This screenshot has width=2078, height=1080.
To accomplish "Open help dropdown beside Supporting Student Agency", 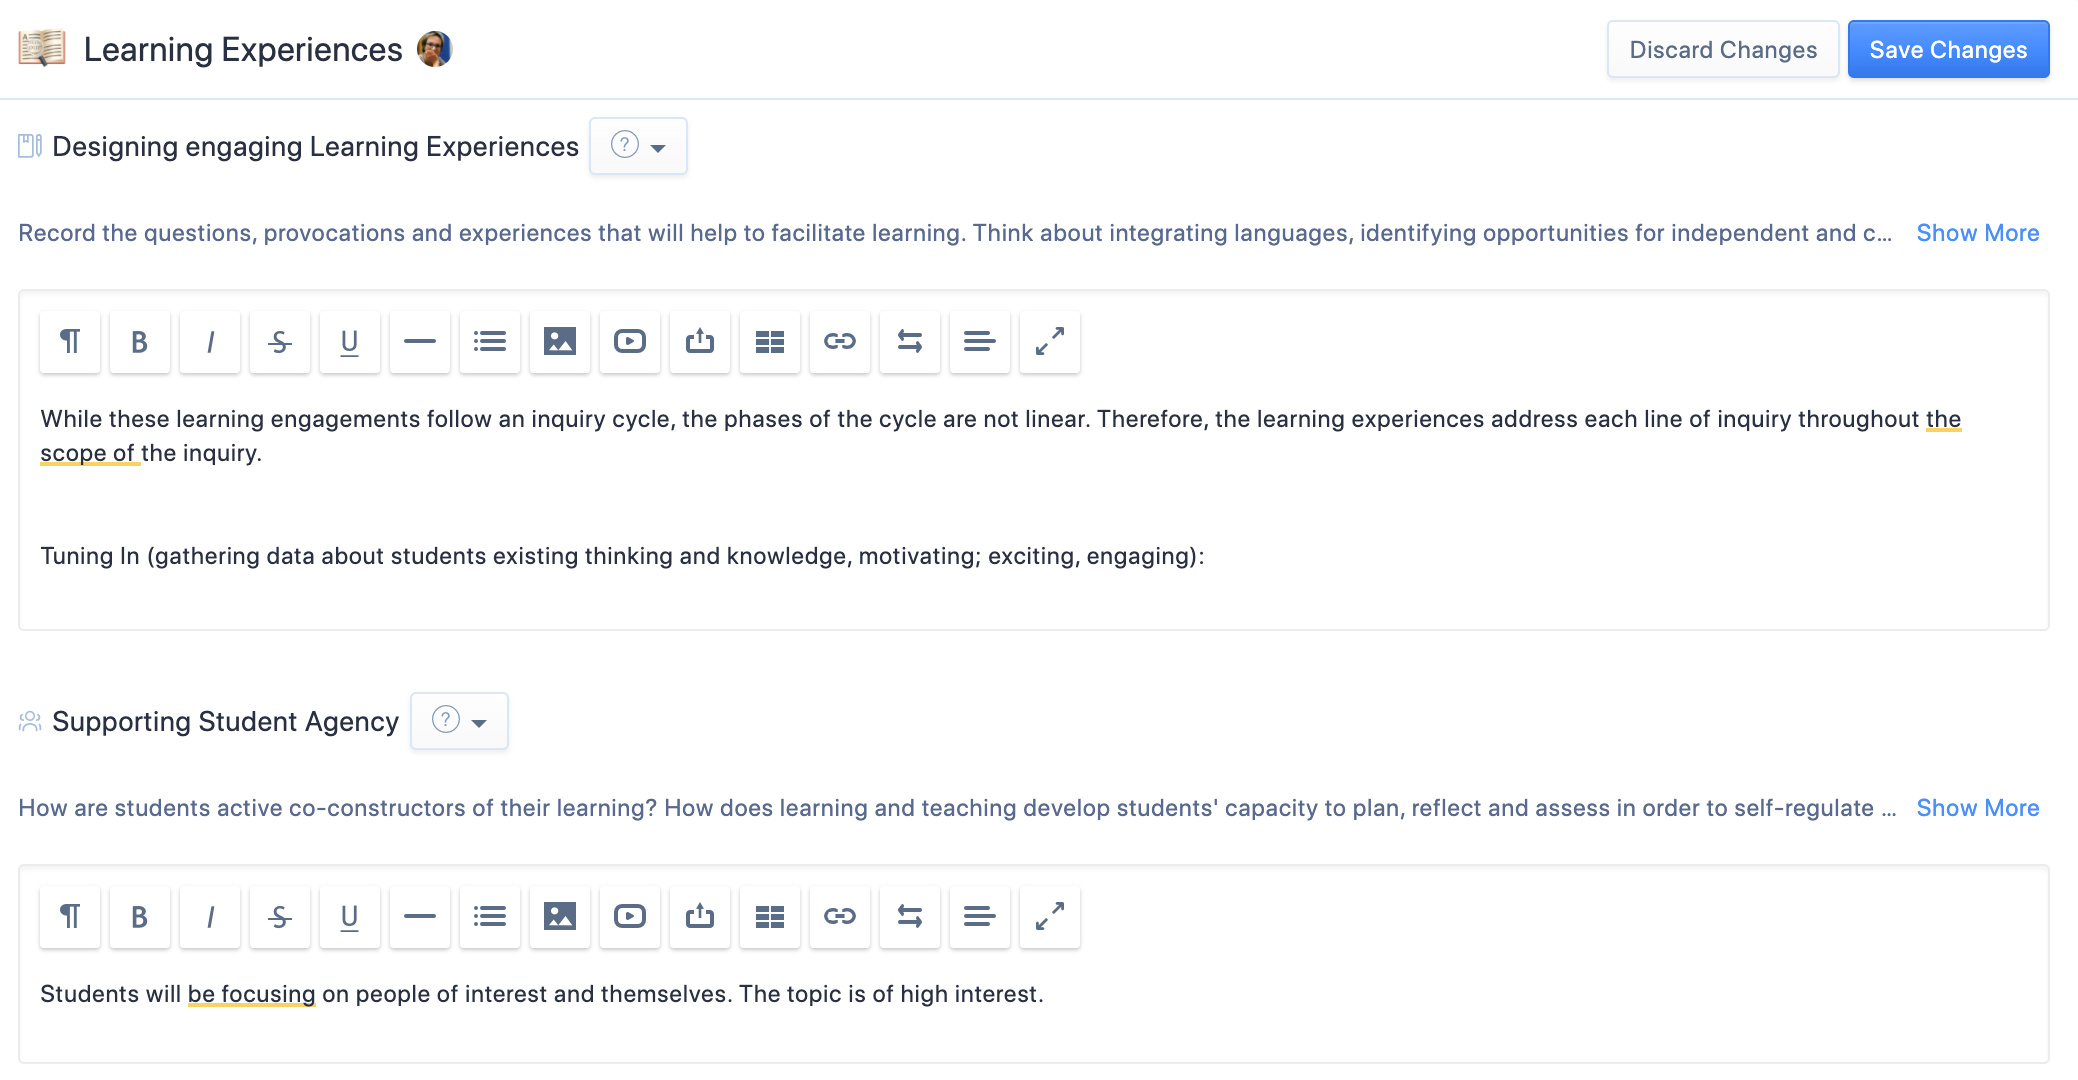I will click(459, 722).
